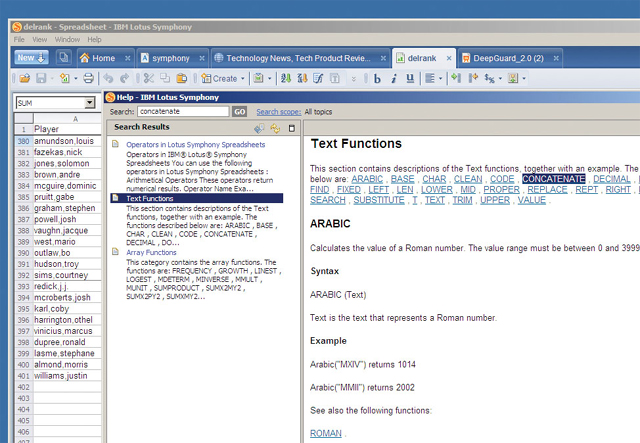The height and width of the screenshot is (443, 640).
Task: Open the Window menu
Action: click(67, 40)
